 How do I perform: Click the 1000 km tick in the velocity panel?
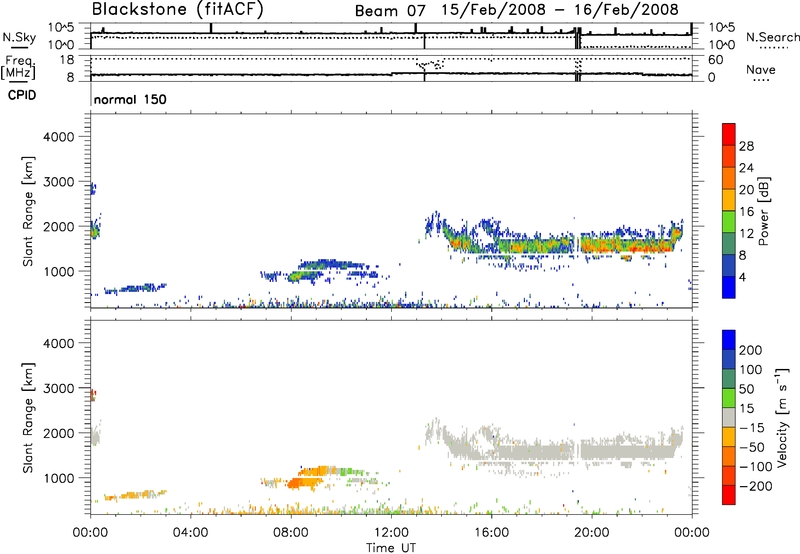pos(59,478)
